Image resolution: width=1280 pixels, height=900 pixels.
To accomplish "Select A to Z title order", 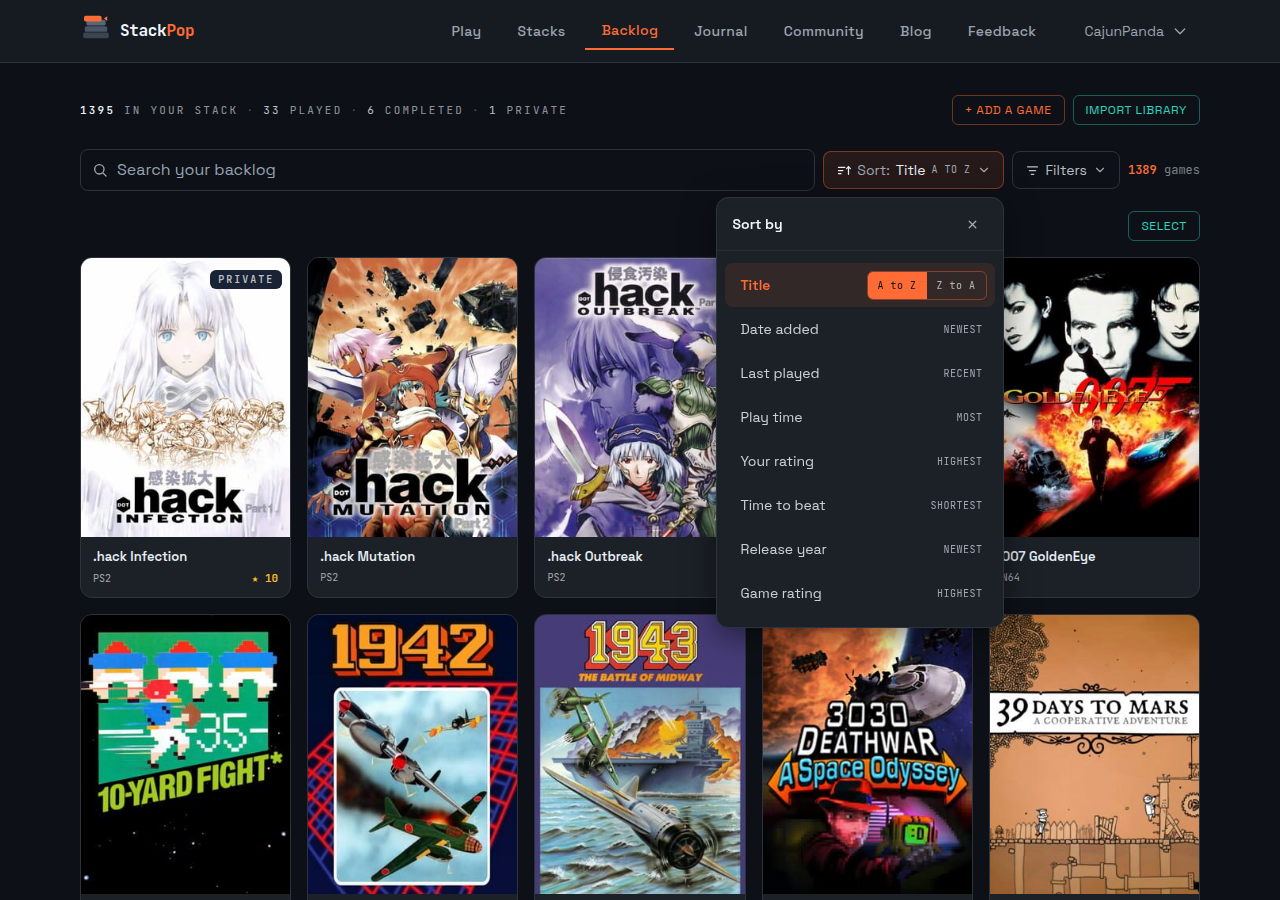I will coord(897,286).
